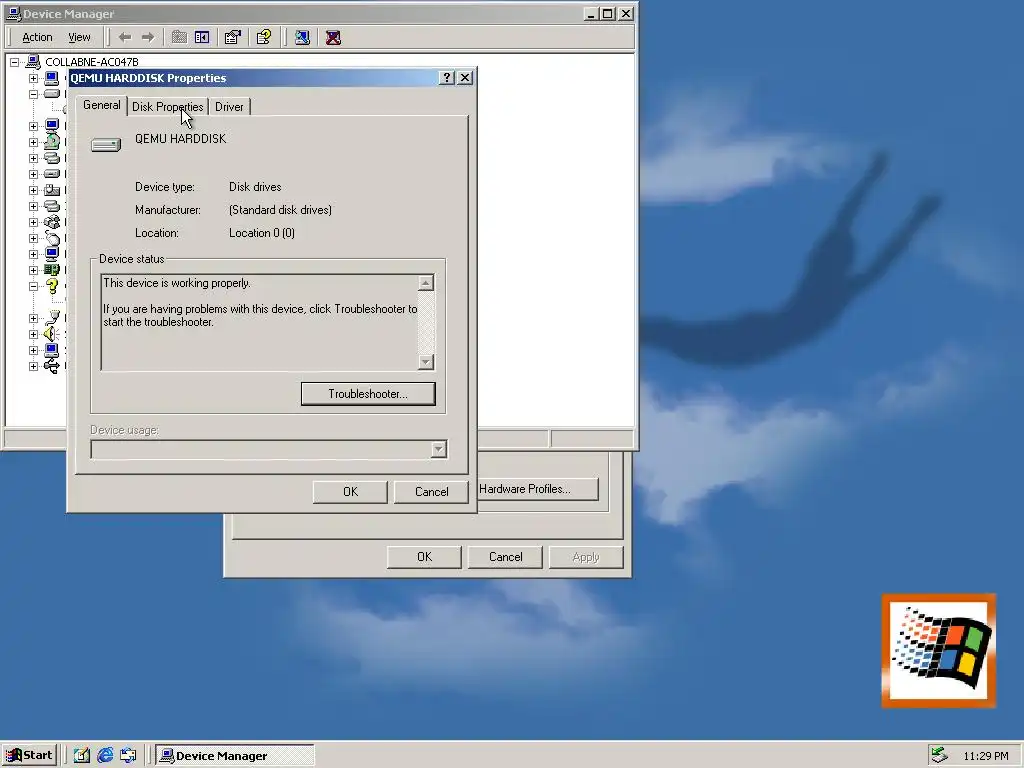Select the System devices computer icon above USB icon
The image size is (1024, 768).
[52, 350]
